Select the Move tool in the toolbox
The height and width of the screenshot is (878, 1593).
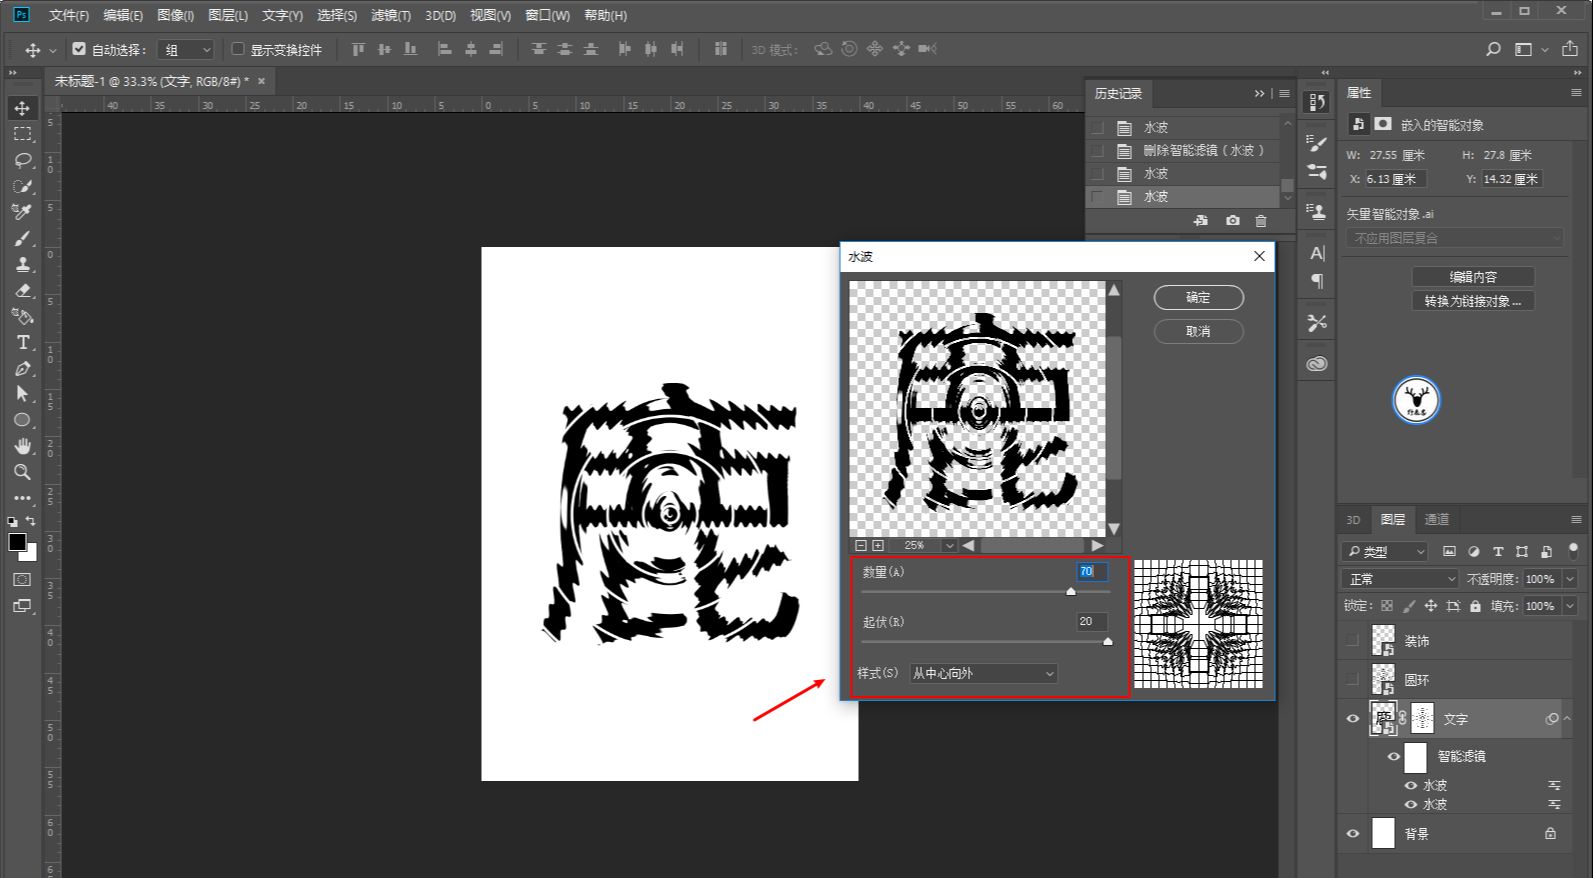click(22, 108)
